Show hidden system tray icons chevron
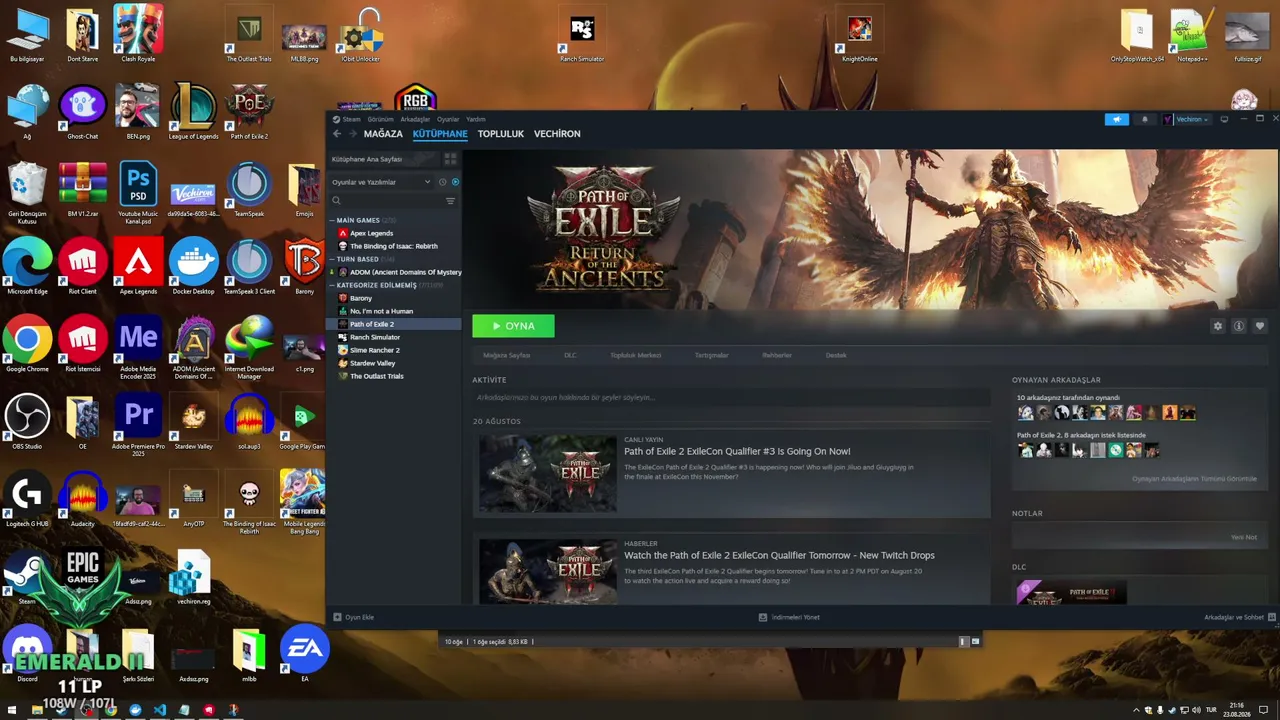Viewport: 1280px width, 720px height. (1136, 710)
